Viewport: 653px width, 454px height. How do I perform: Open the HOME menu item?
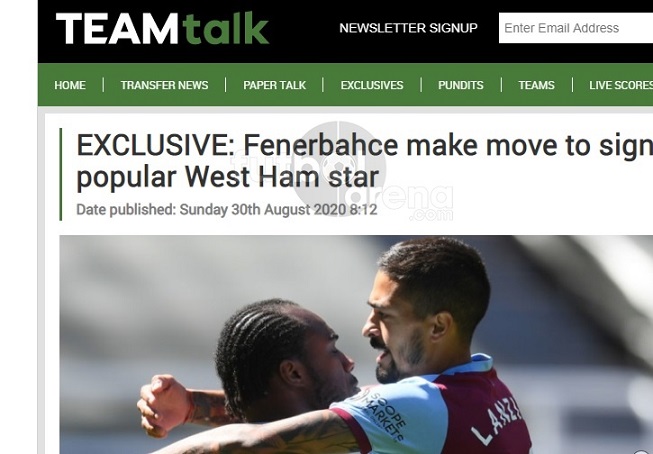click(x=70, y=85)
